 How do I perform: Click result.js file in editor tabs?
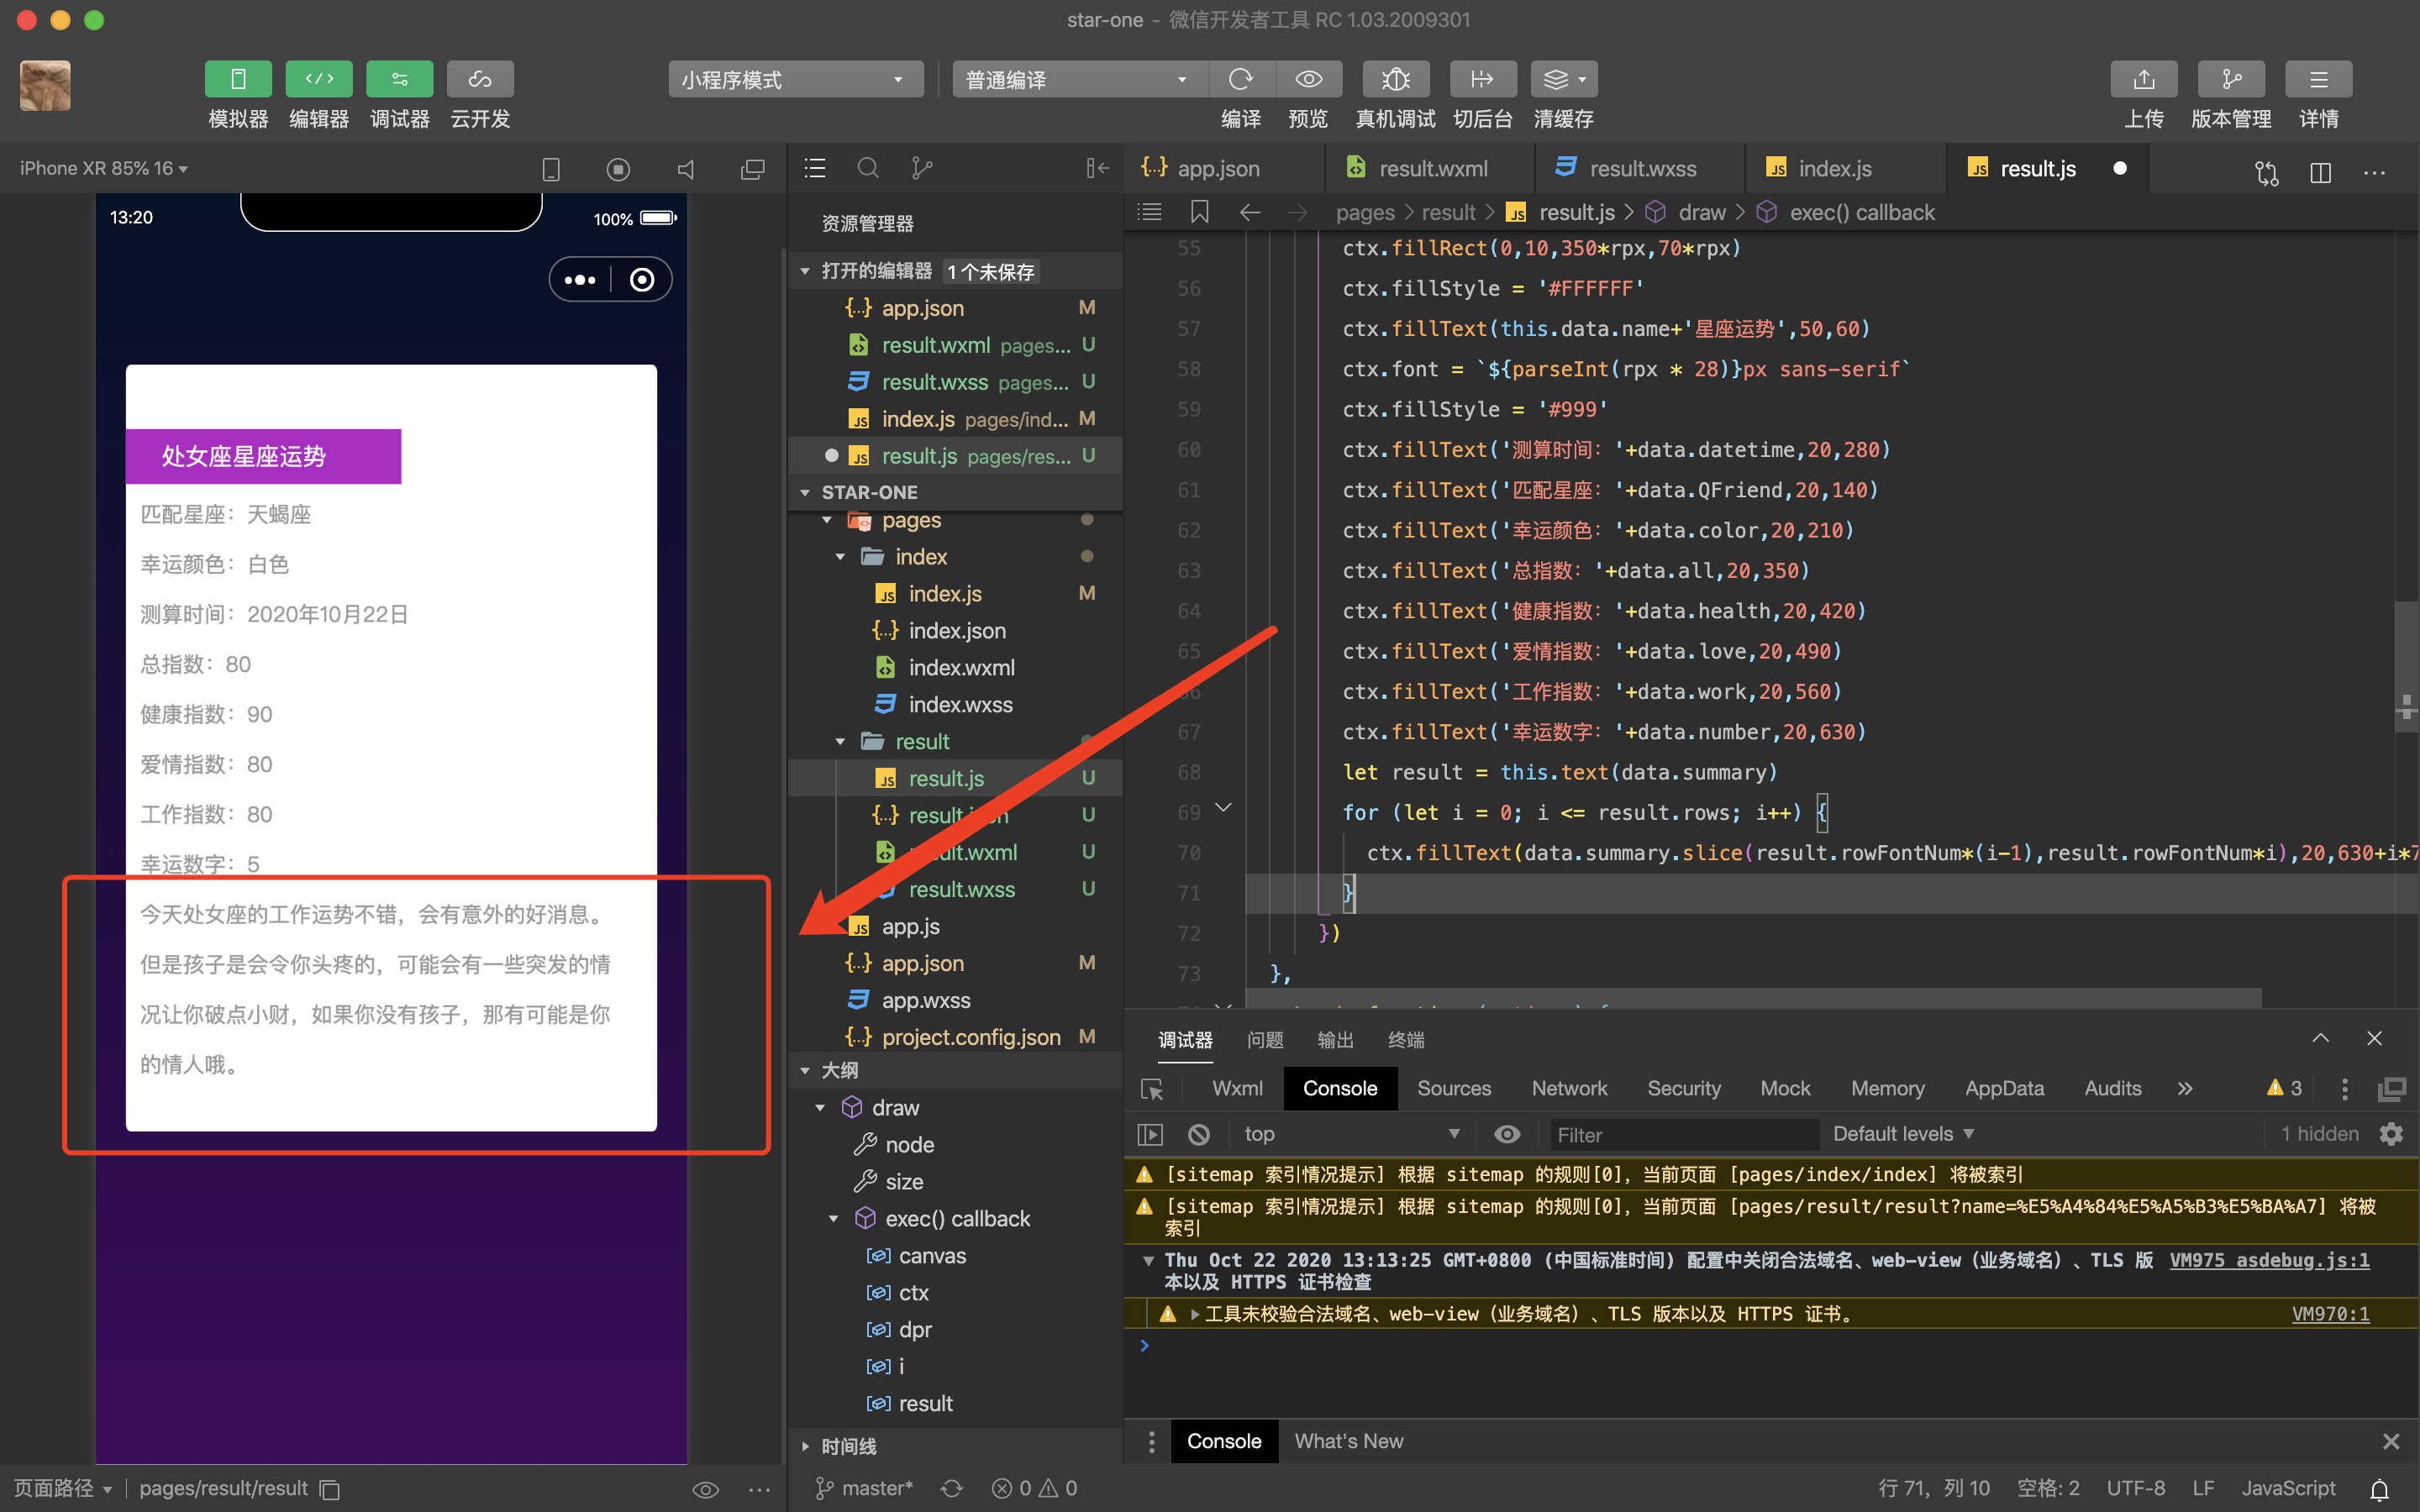click(x=2032, y=167)
